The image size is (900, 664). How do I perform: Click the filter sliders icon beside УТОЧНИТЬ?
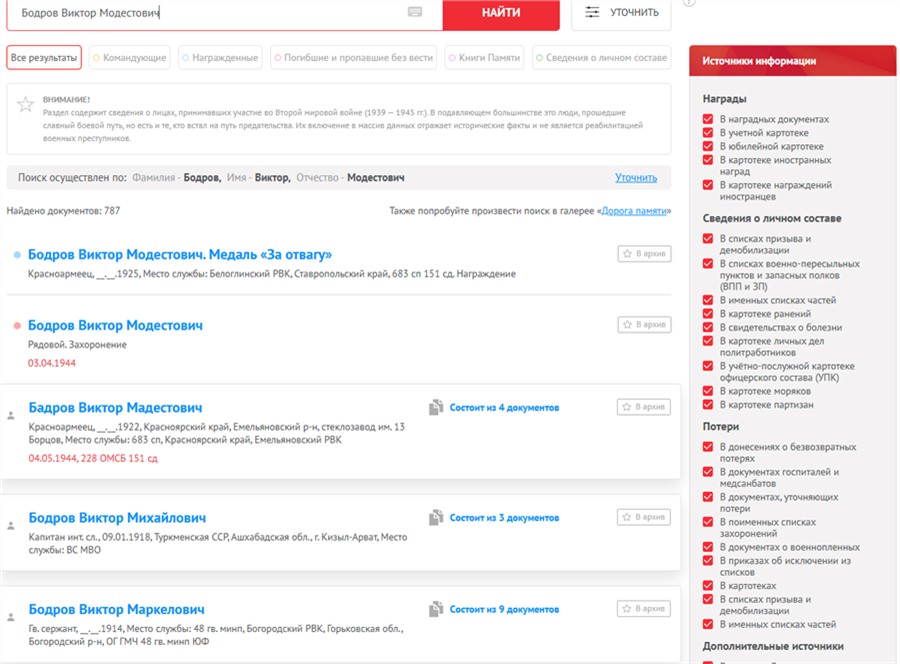pyautogui.click(x=592, y=12)
